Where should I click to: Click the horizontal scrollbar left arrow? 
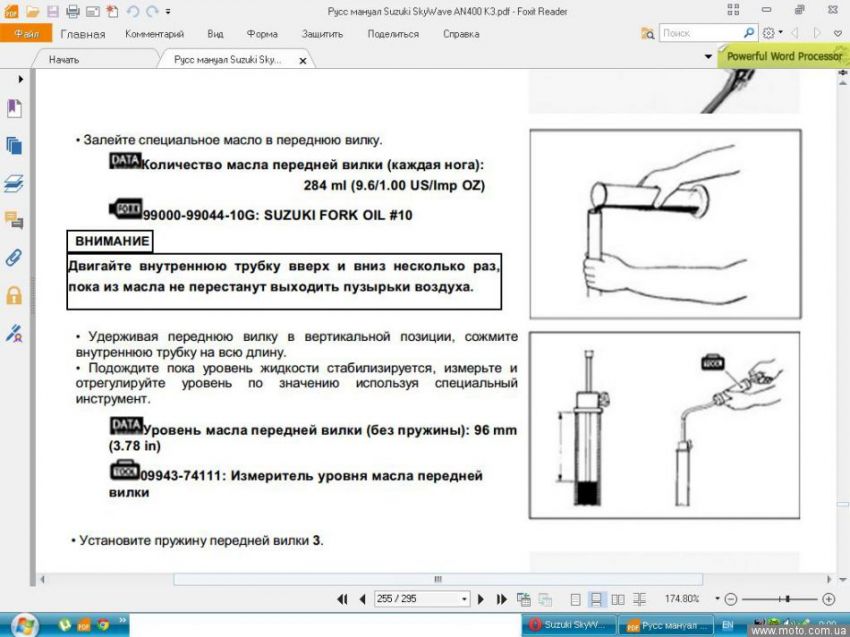coord(42,579)
